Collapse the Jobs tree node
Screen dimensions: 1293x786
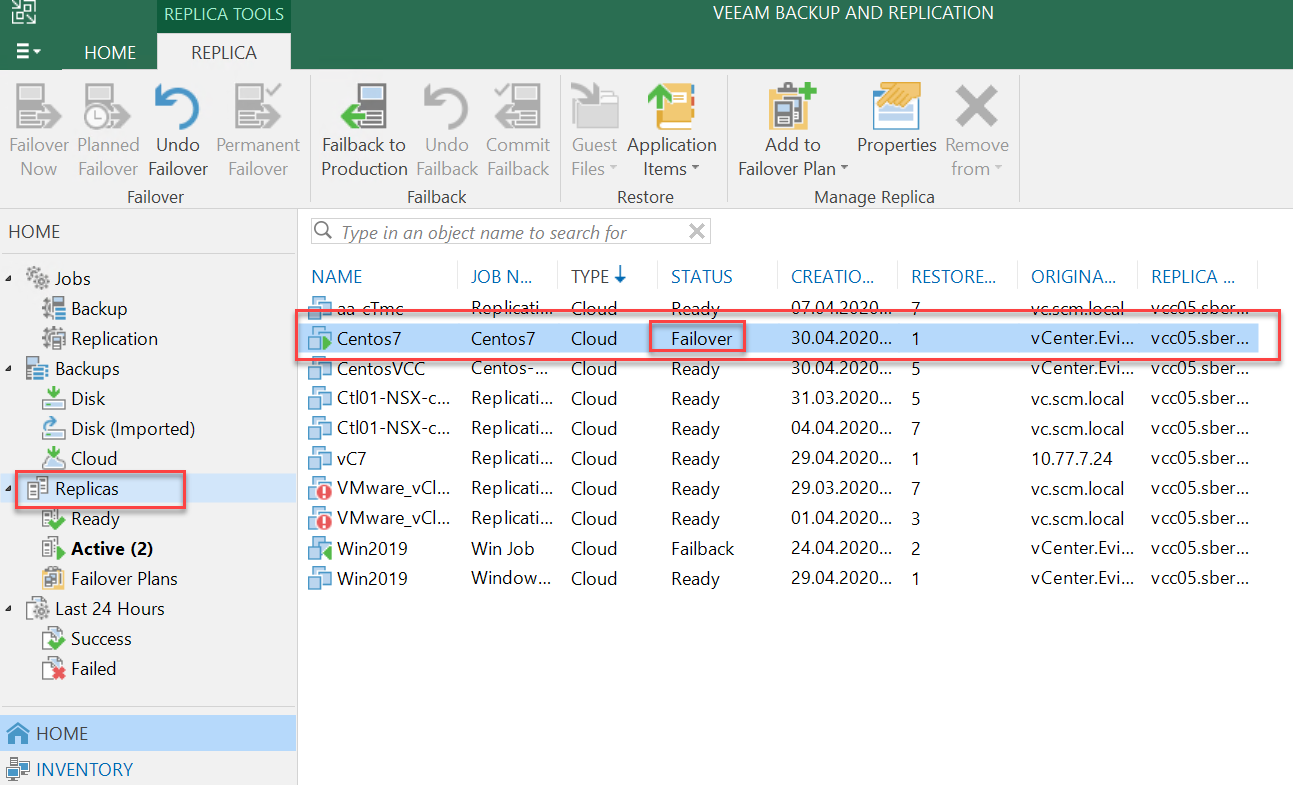pyautogui.click(x=10, y=279)
